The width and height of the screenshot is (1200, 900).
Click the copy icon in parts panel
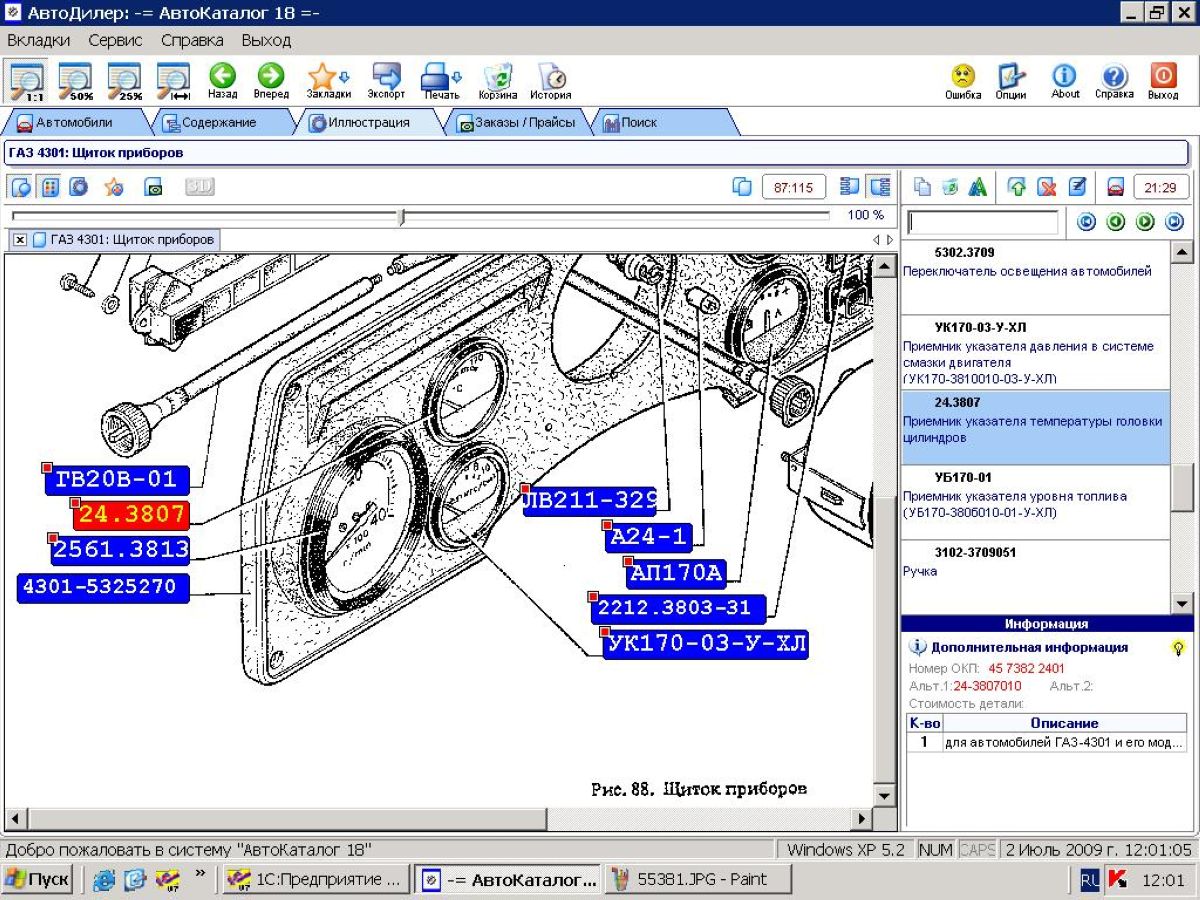pos(922,187)
